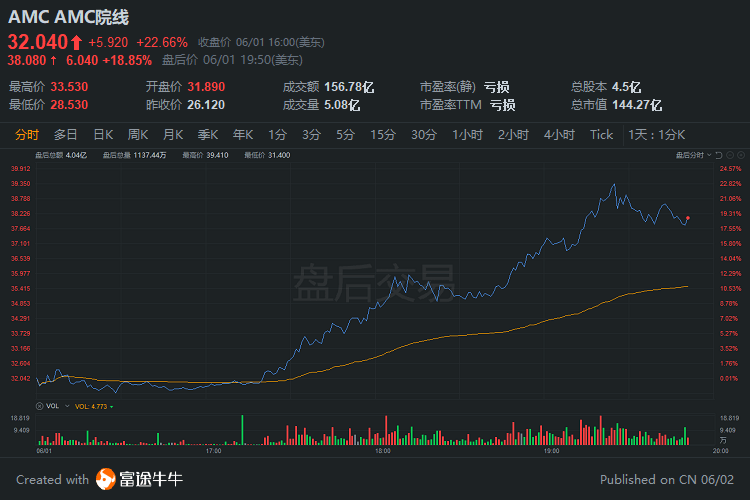
Task: Click the 成交量 5.08亿 value
Action: click(x=342, y=105)
